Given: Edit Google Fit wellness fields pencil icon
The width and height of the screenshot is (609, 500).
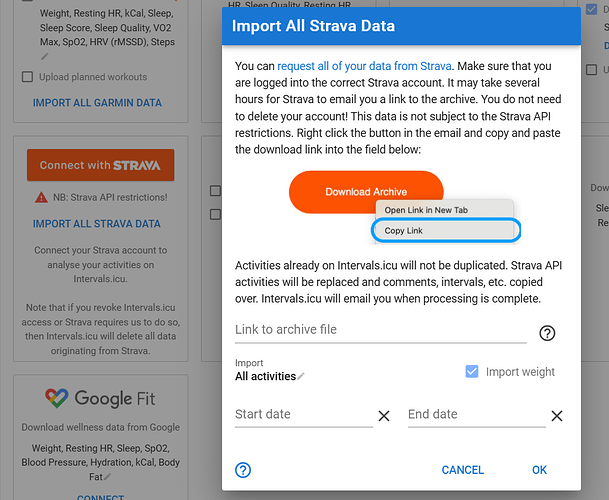Looking at the screenshot, I should point(108,477).
